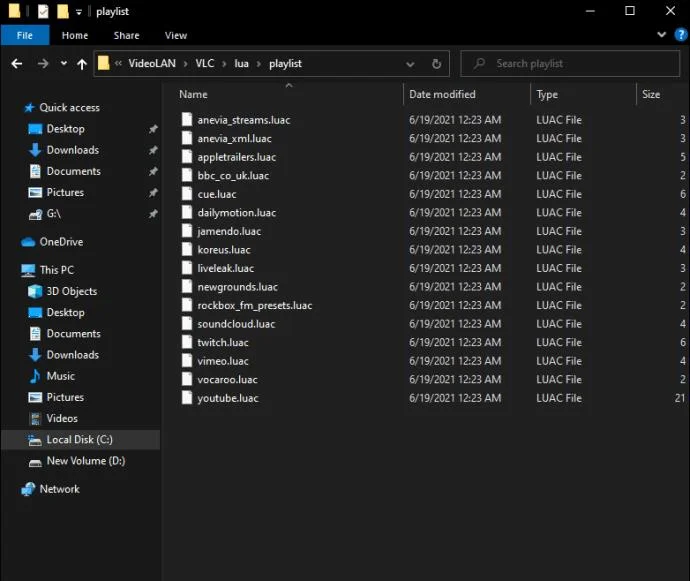The image size is (690, 581).
Task: Click the dailymotion.luac file icon
Action: tap(187, 212)
